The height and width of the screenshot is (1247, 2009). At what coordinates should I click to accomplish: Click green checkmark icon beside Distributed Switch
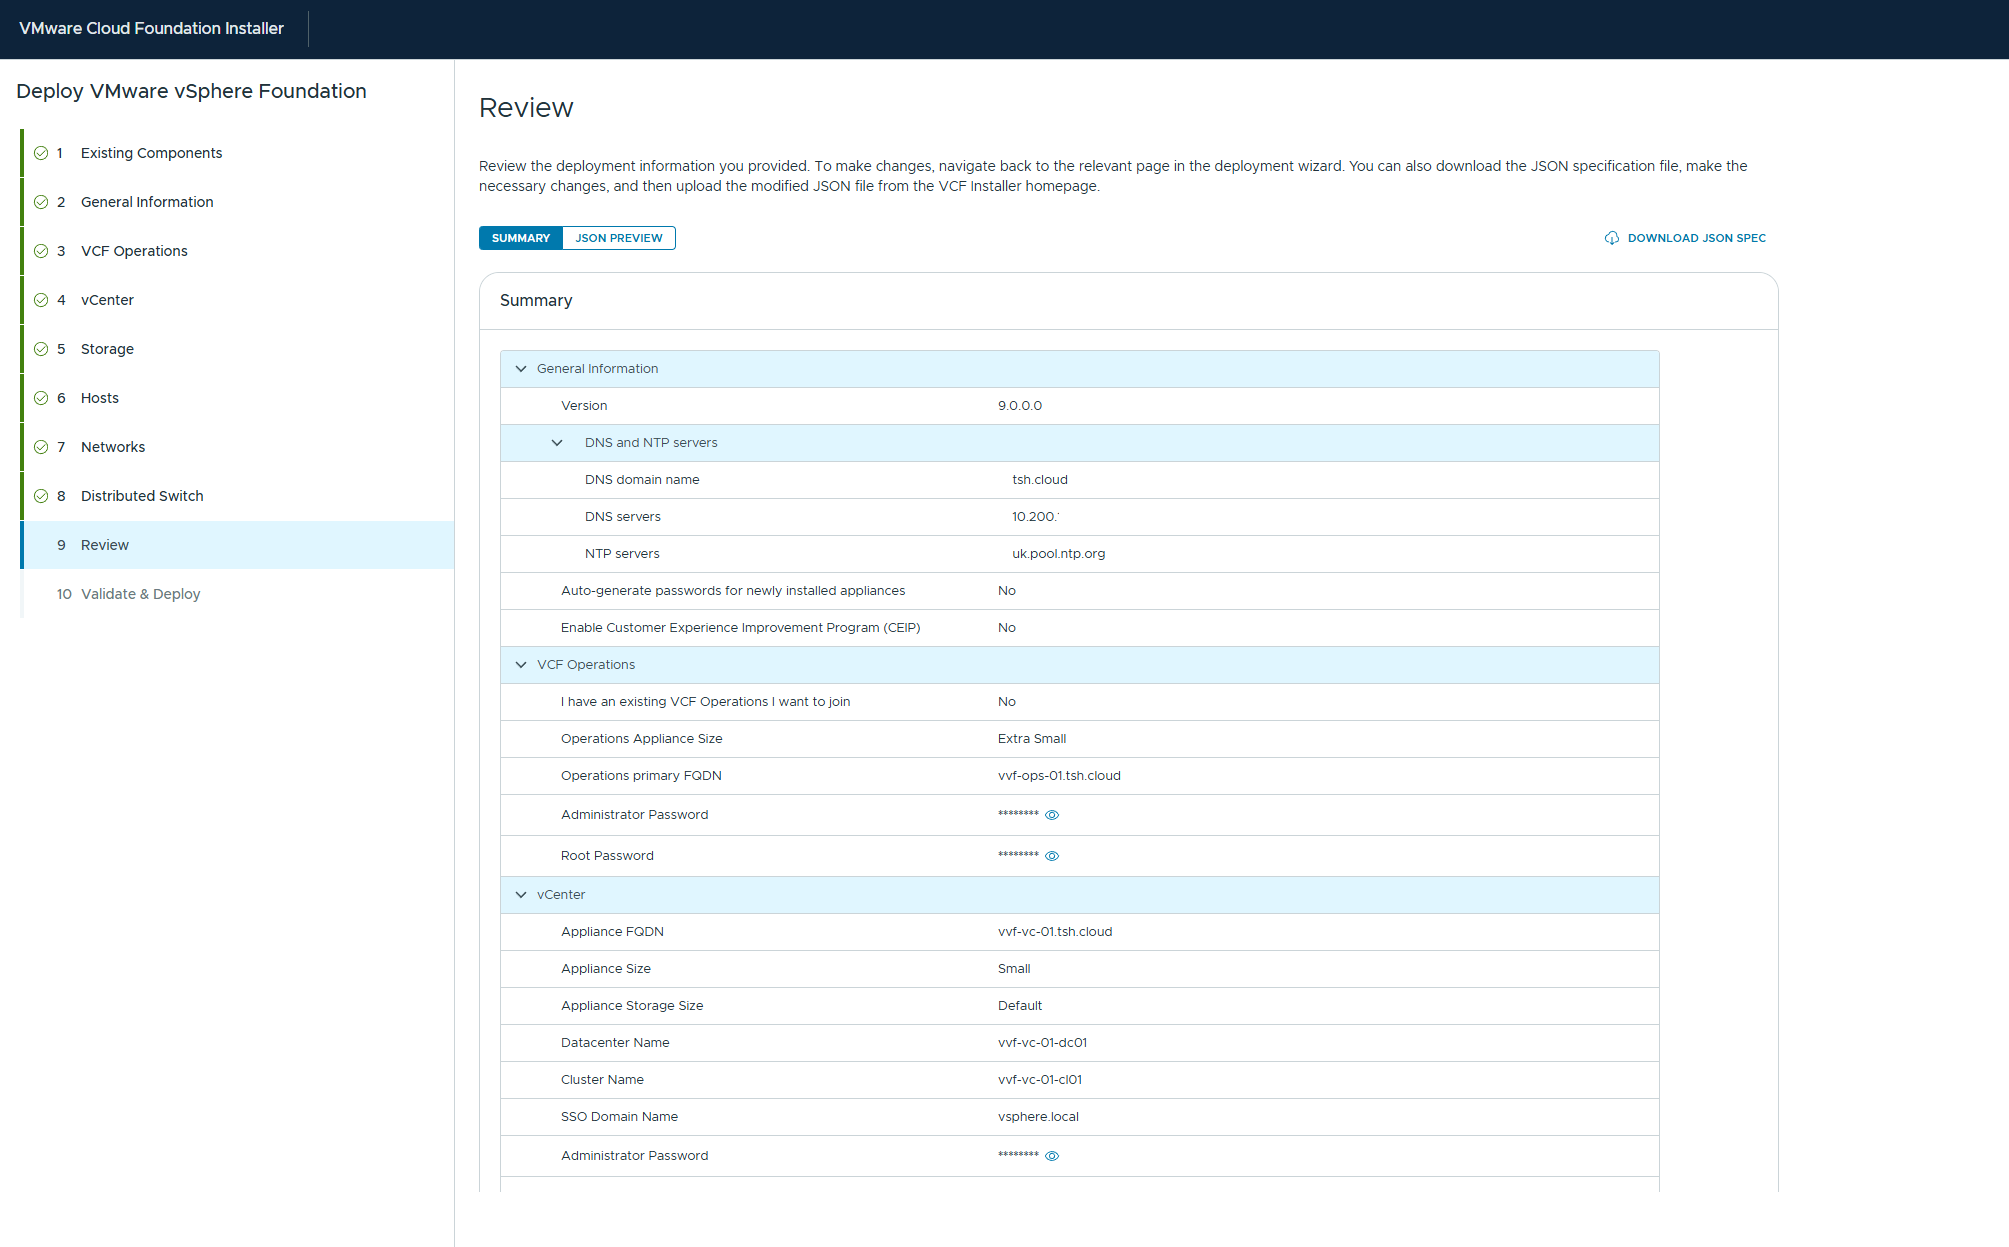[41, 496]
